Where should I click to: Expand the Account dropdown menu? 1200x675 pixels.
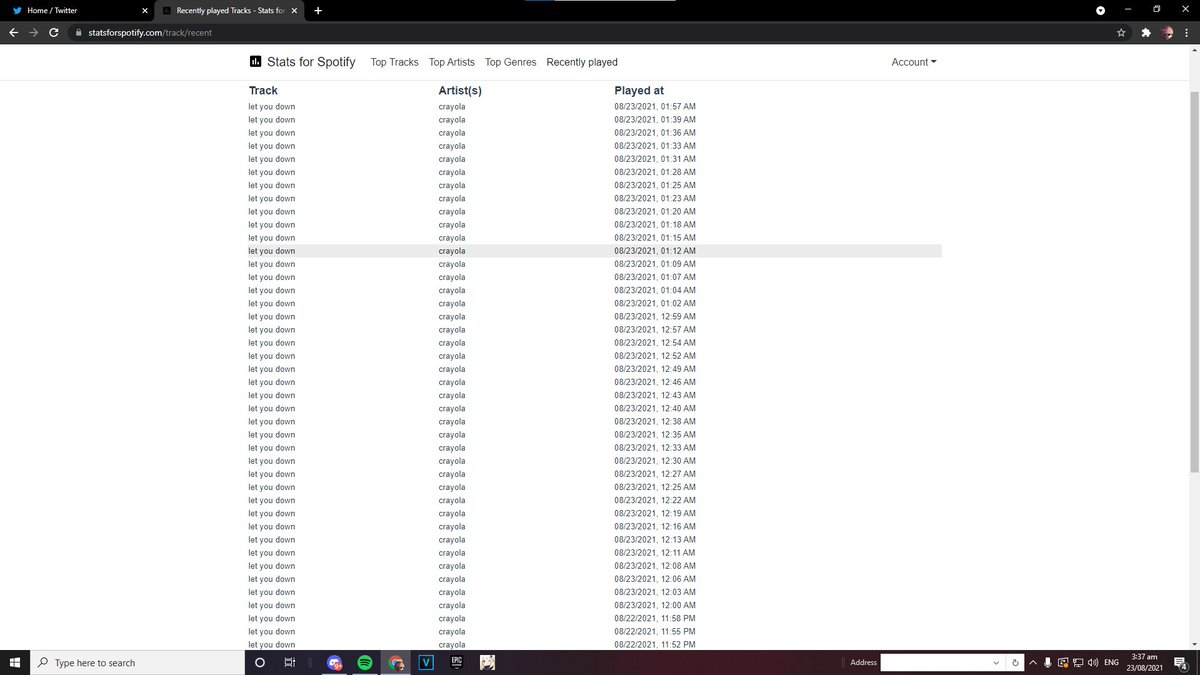[913, 62]
